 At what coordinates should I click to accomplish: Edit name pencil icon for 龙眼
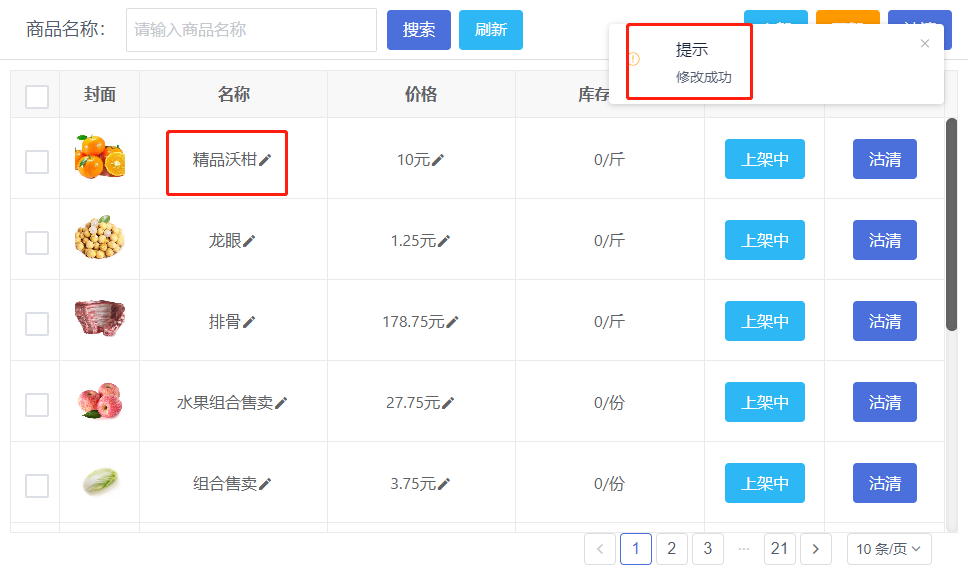tap(249, 241)
